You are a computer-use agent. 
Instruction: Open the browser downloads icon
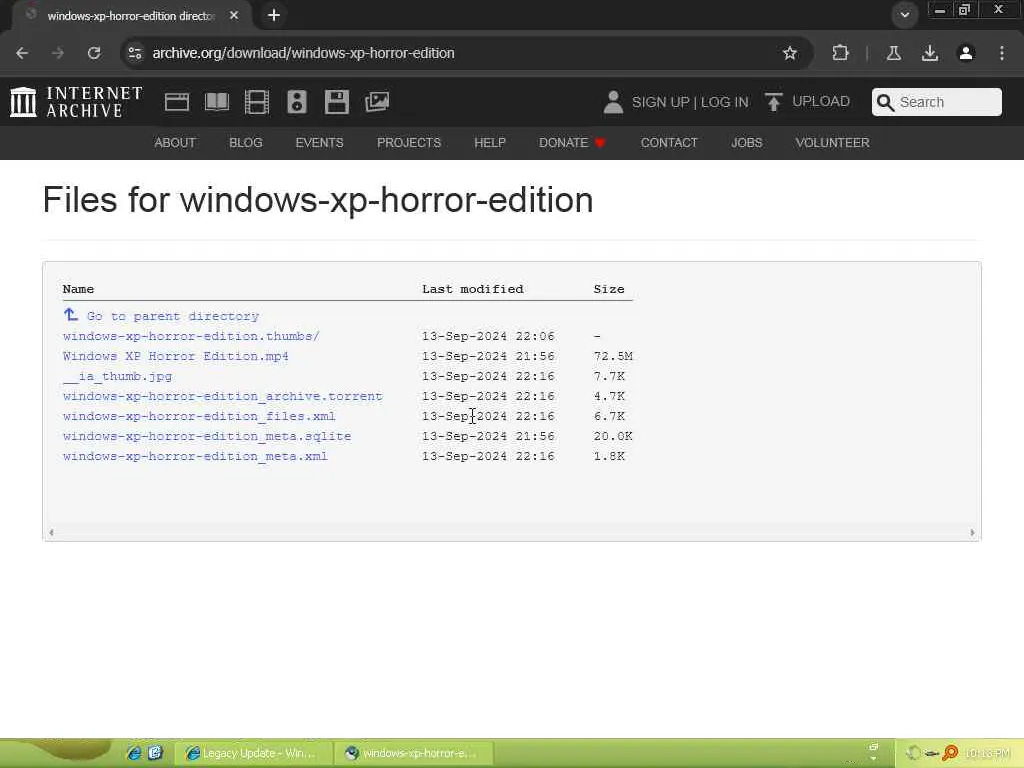click(x=929, y=53)
